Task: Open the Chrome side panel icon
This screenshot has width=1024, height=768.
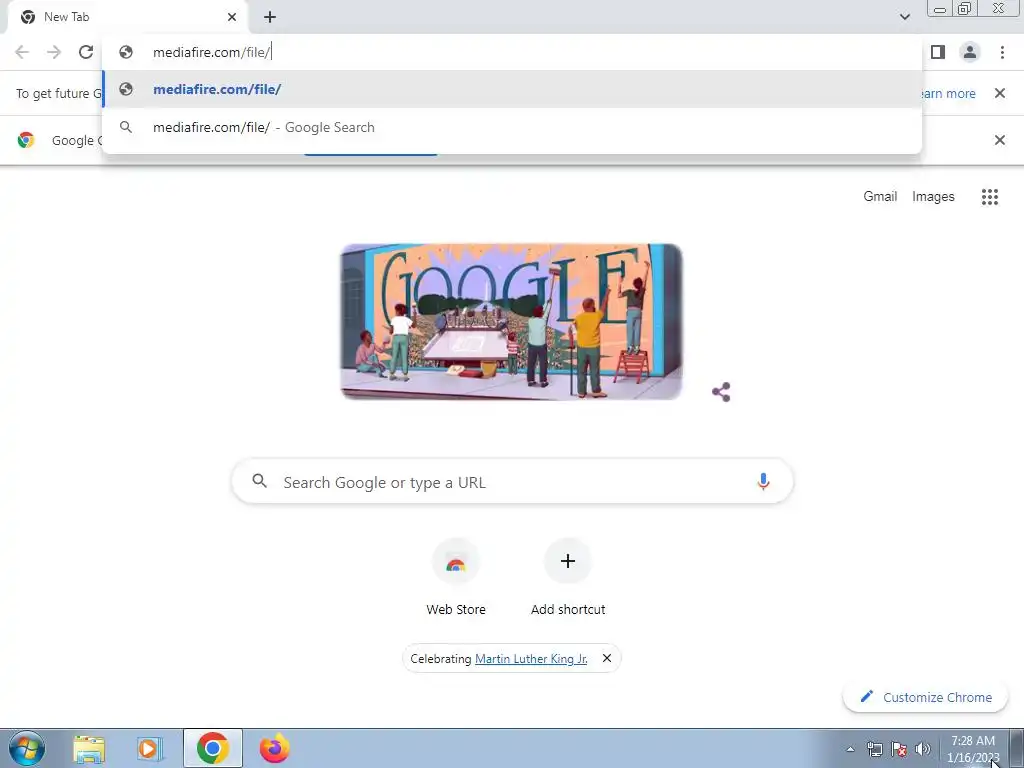Action: pyautogui.click(x=938, y=52)
